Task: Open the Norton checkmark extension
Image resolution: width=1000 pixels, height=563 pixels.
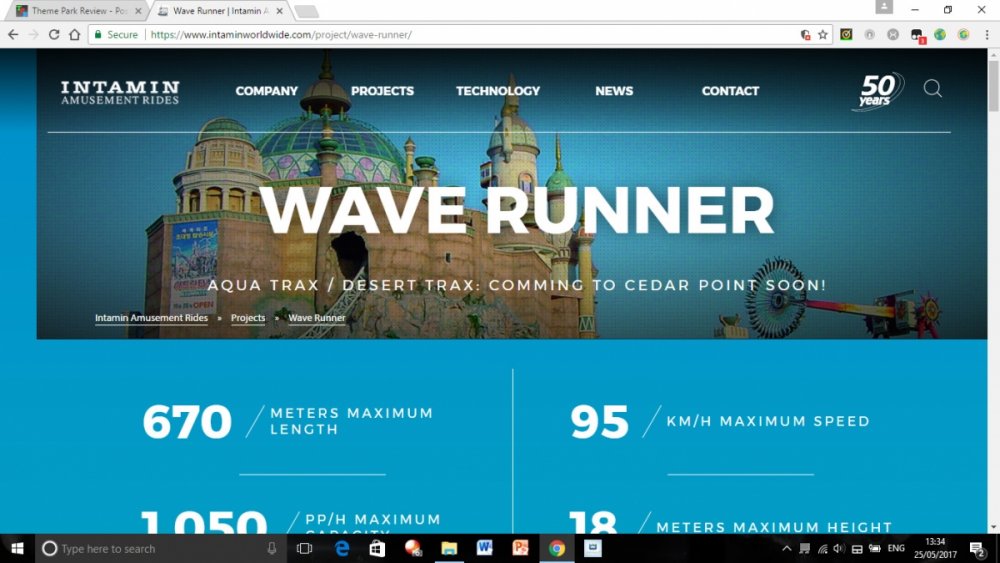Action: [846, 34]
